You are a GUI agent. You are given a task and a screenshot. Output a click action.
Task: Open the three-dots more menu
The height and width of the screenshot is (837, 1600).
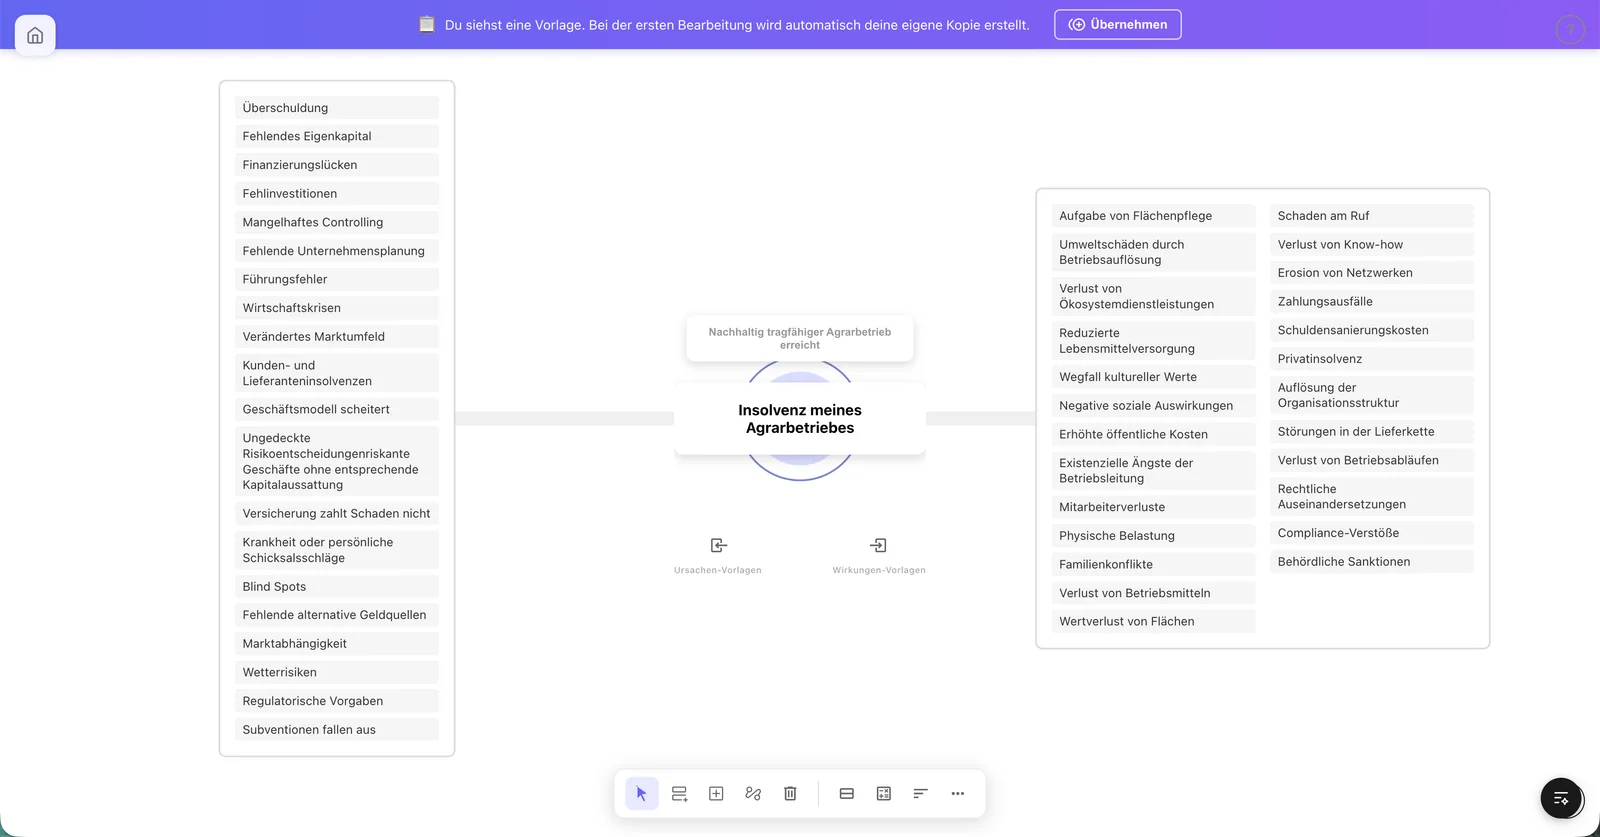tap(958, 793)
